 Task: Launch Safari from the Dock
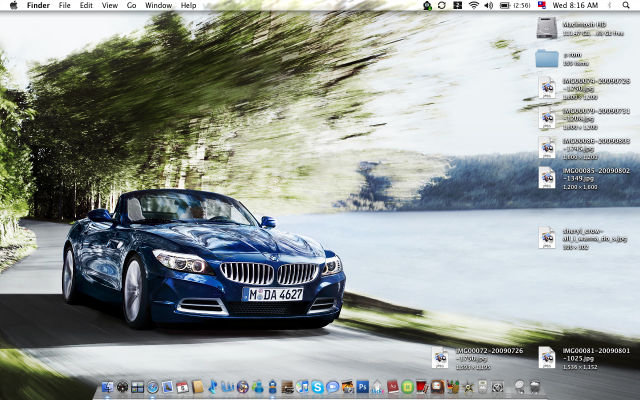tap(153, 387)
